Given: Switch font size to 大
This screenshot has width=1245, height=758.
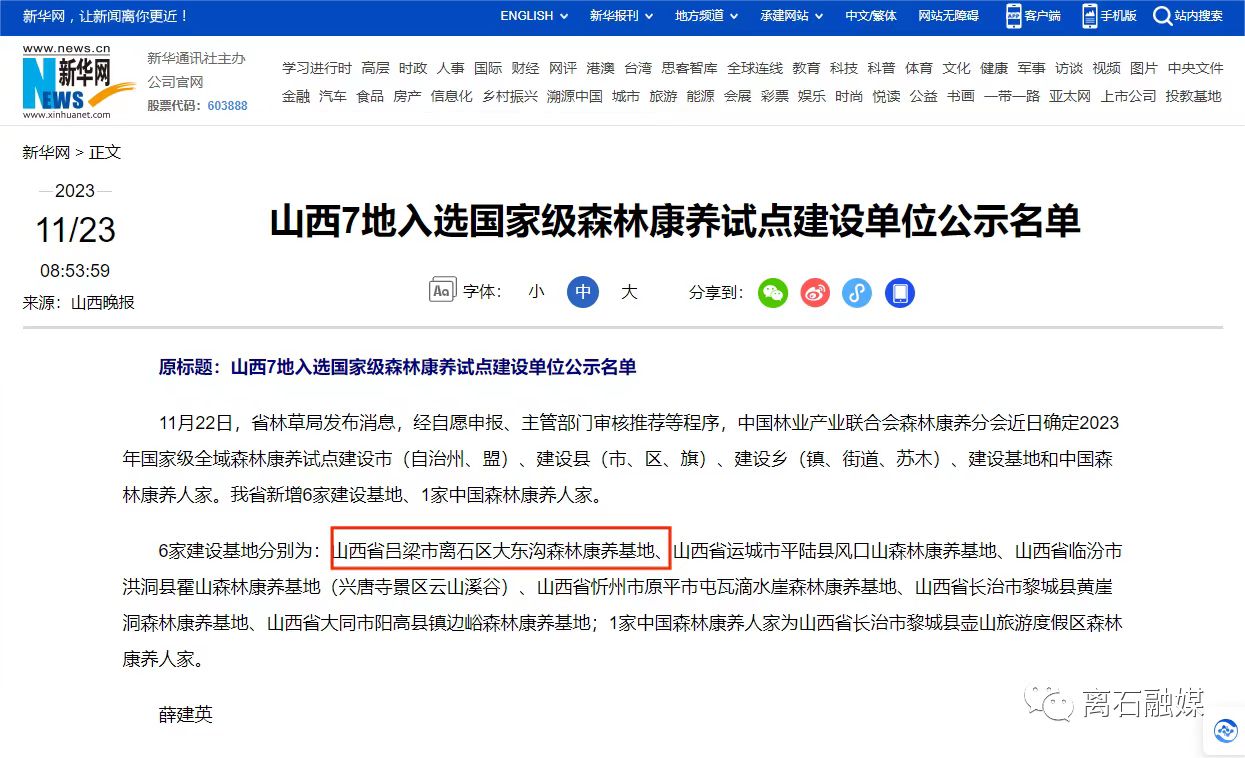Looking at the screenshot, I should (629, 292).
